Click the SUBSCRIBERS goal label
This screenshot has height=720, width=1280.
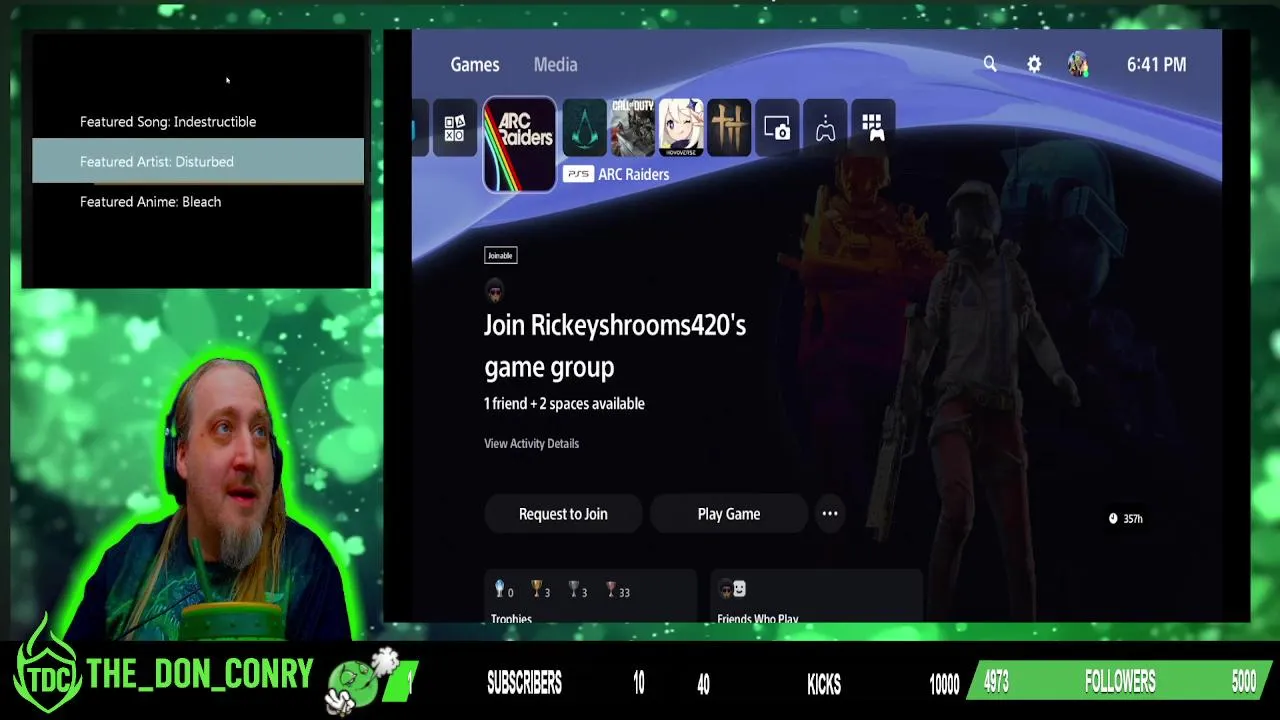[x=524, y=683]
